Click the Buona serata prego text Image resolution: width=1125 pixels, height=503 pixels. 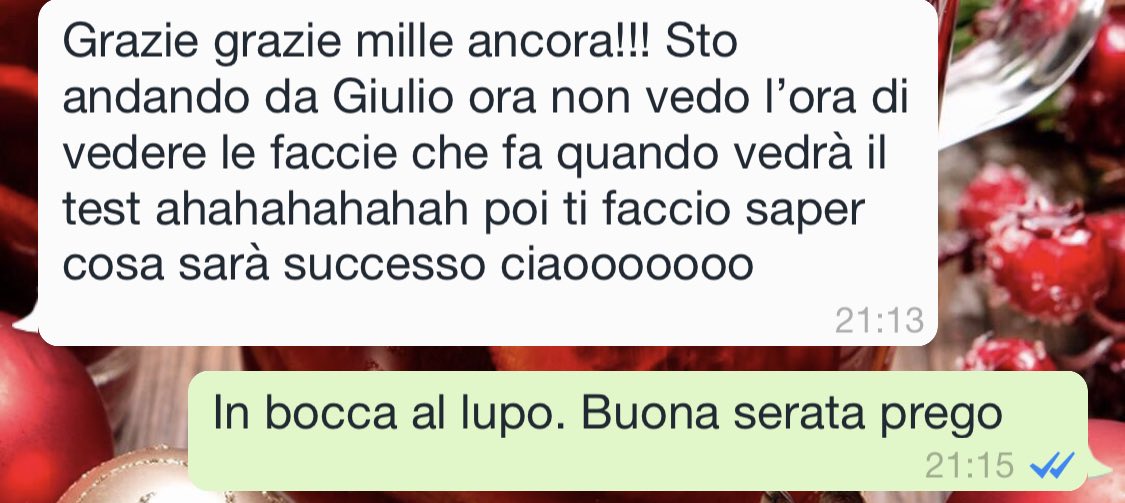click(791, 415)
